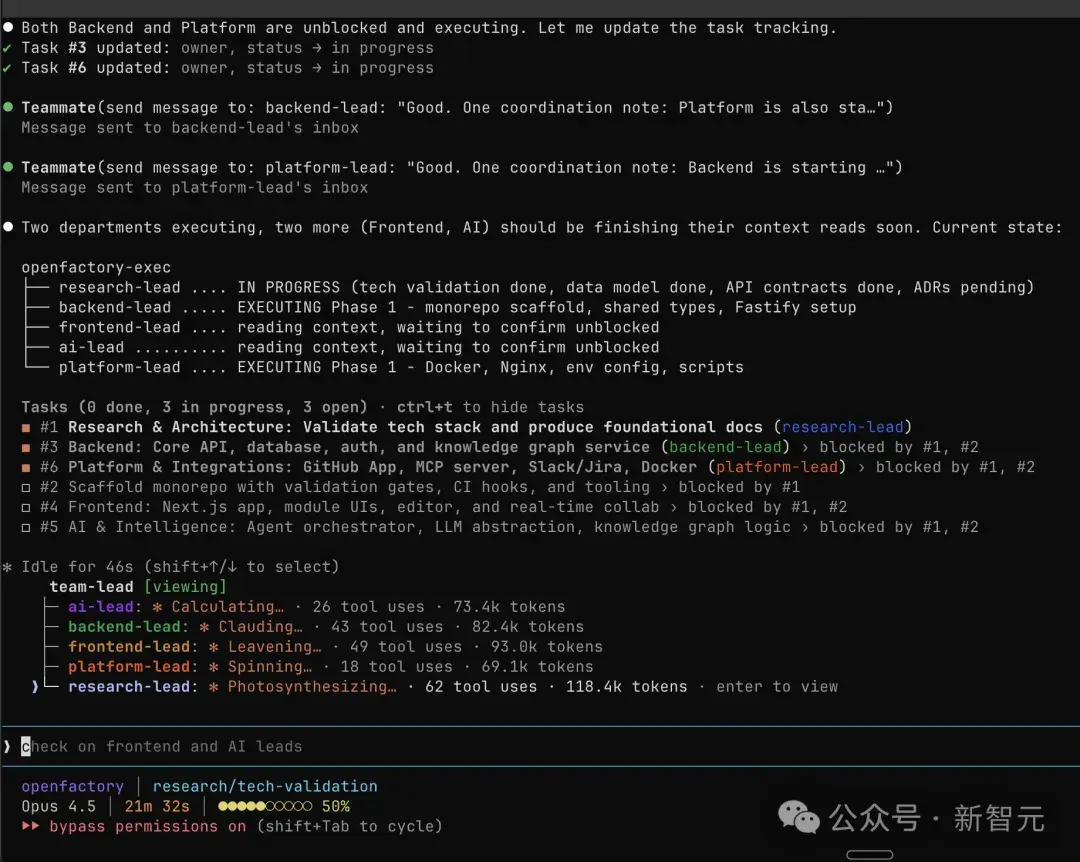Click the '49 tool uses' count for frontend-lead
1080x862 pixels.
(x=406, y=646)
